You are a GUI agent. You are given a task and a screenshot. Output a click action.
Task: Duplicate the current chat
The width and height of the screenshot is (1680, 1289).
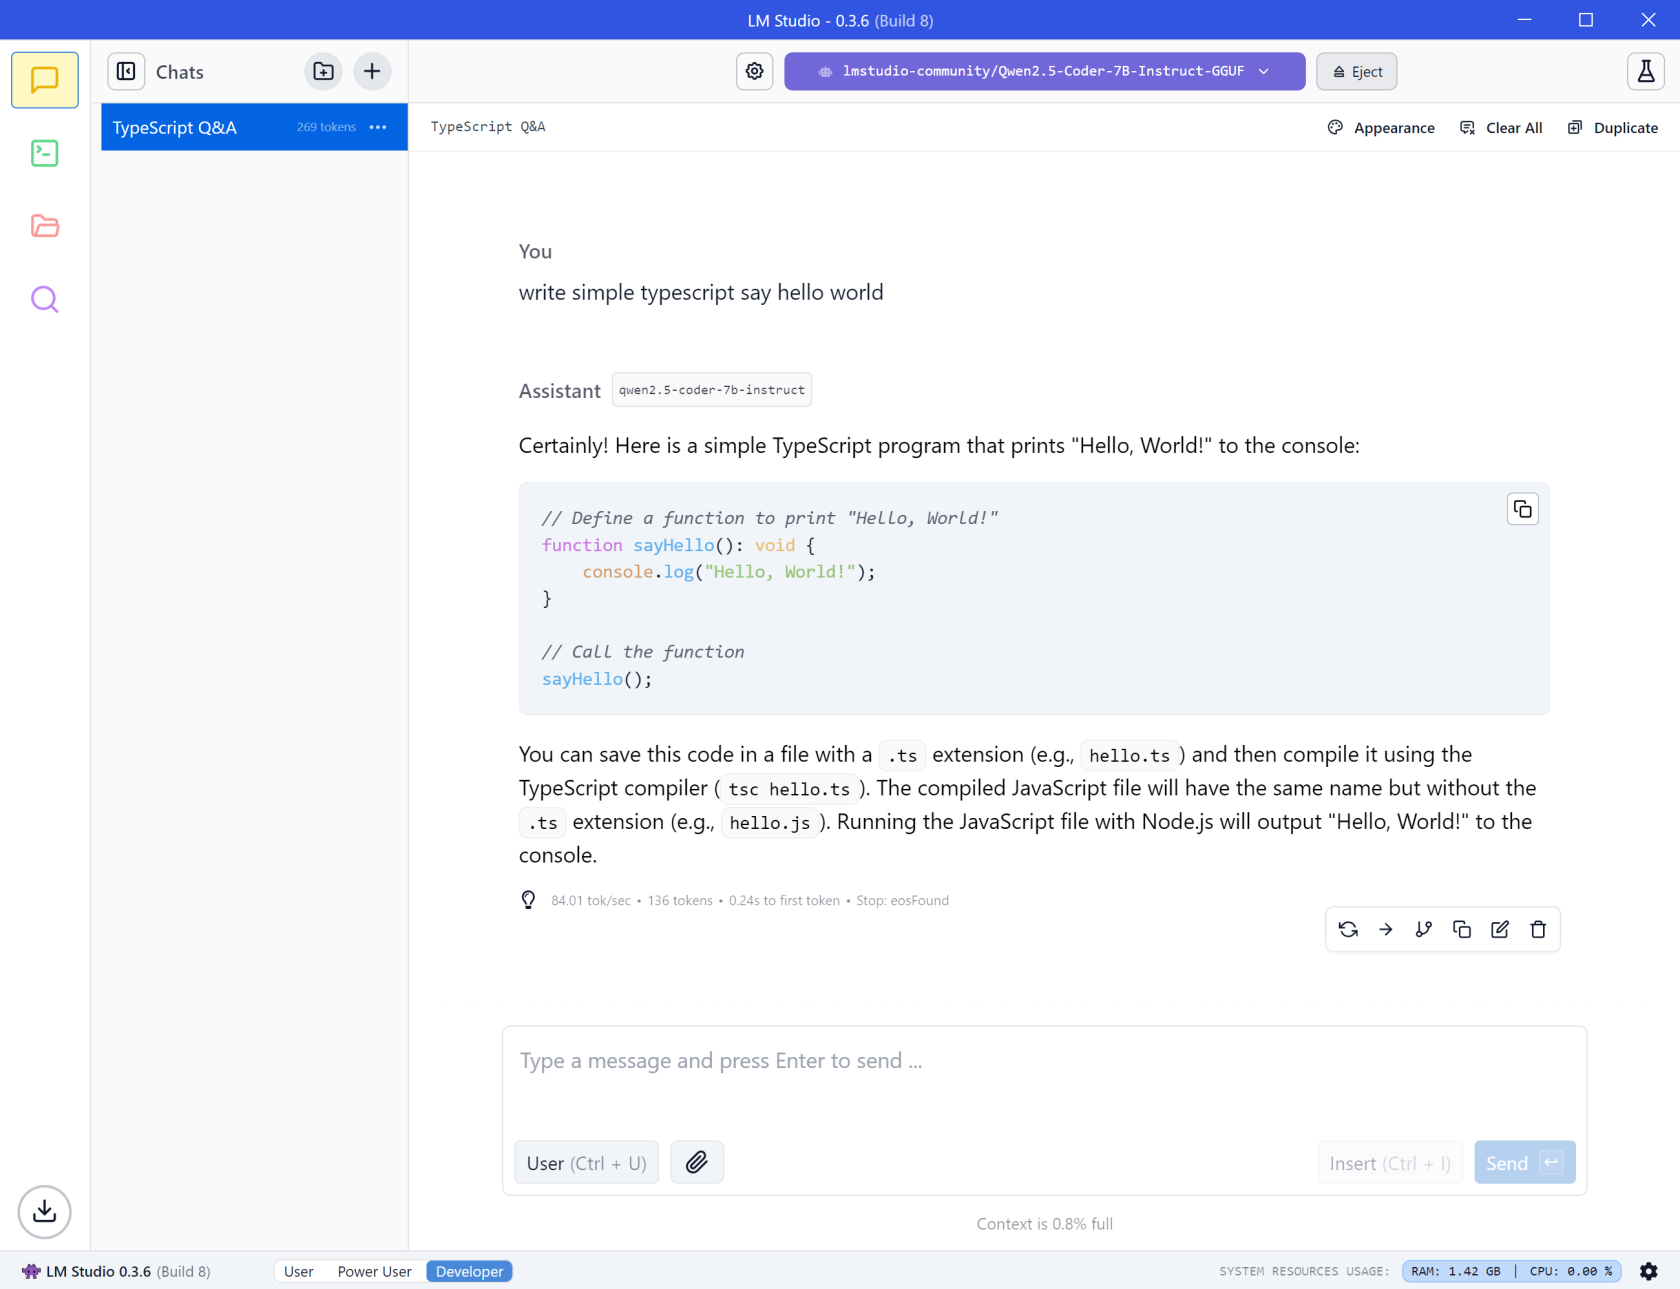[1613, 127]
